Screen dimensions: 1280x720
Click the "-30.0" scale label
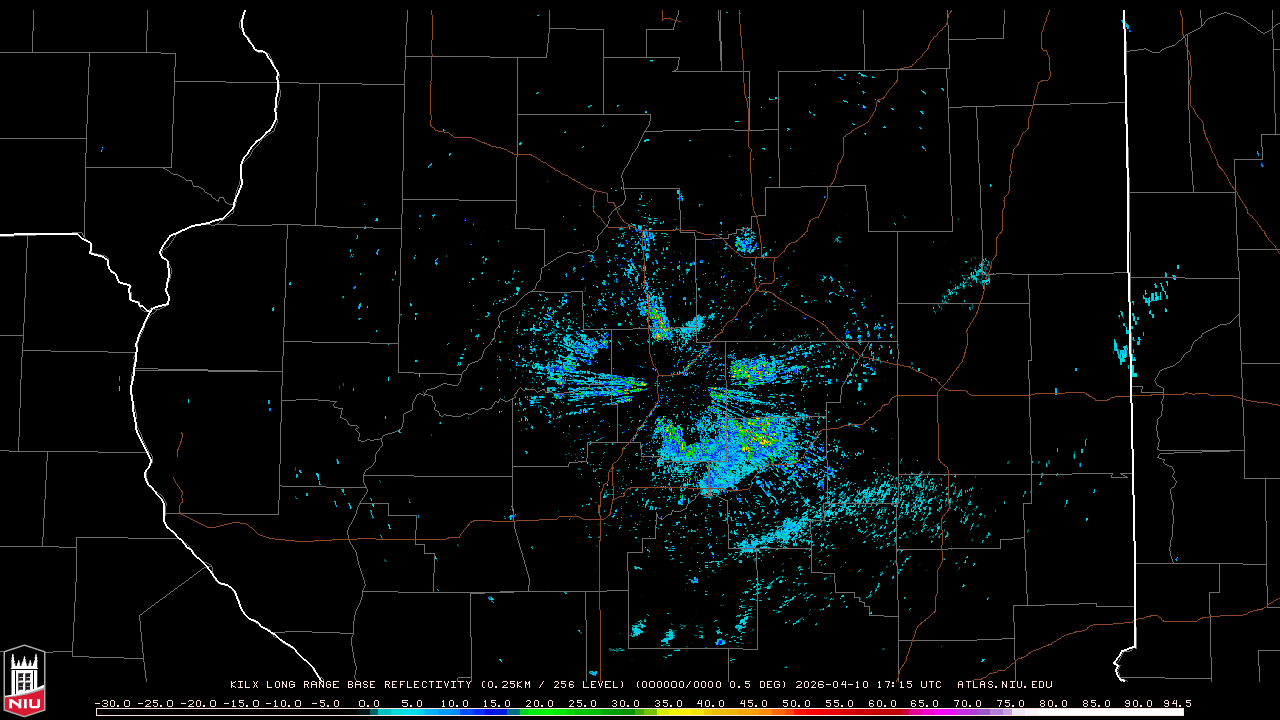112,703
